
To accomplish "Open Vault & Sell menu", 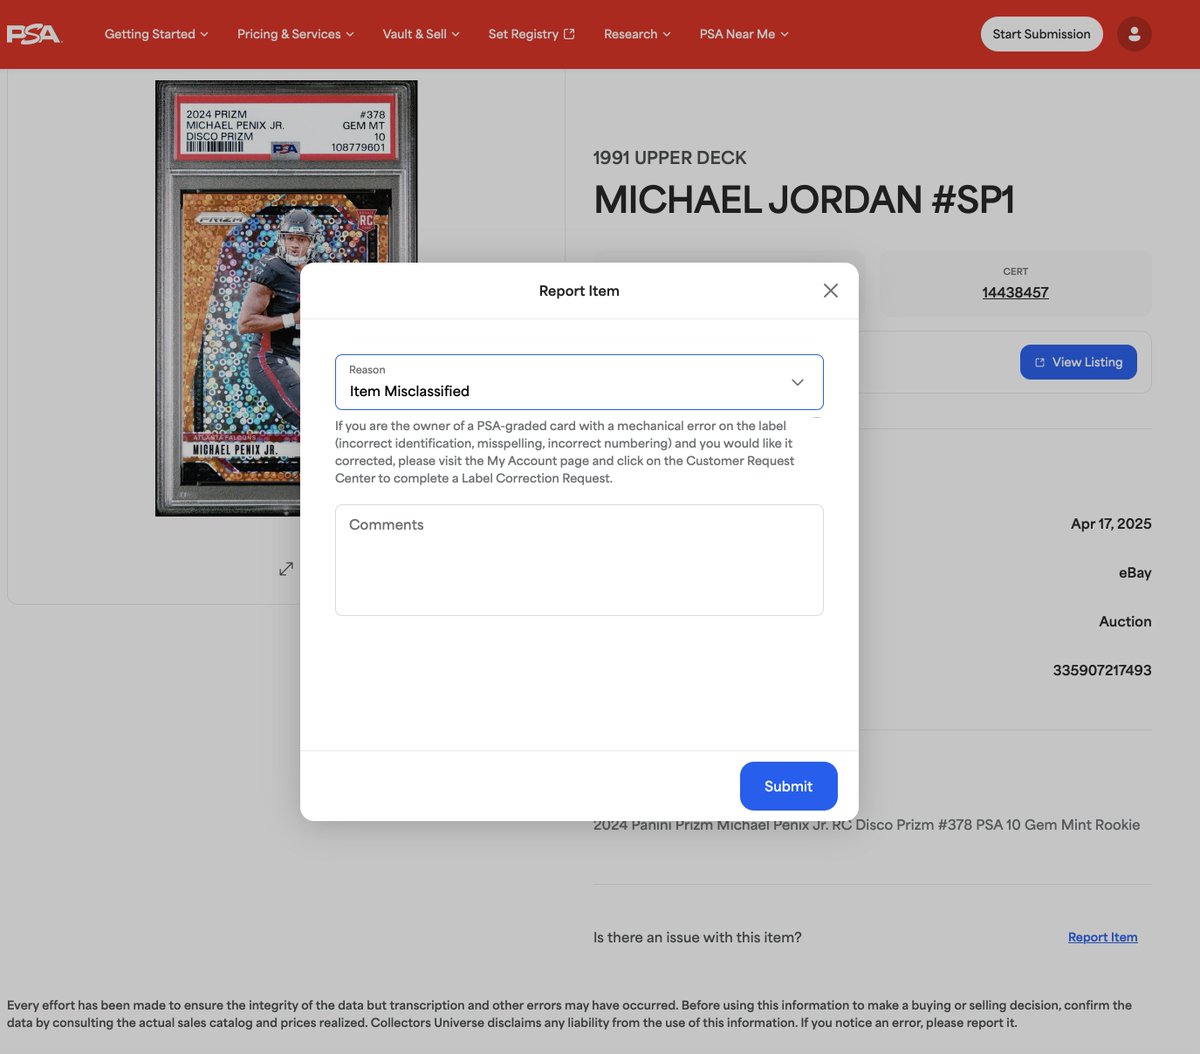I will click(x=421, y=34).
